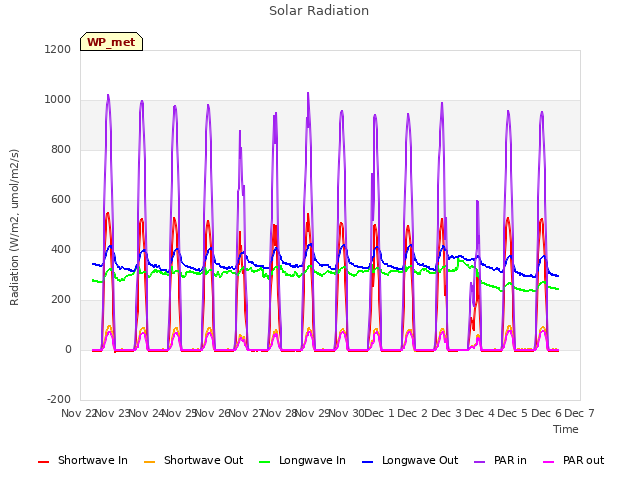This screenshot has height=480, width=640.
Task: Toggle the Longwave Out legend entry
Action: pos(410,460)
